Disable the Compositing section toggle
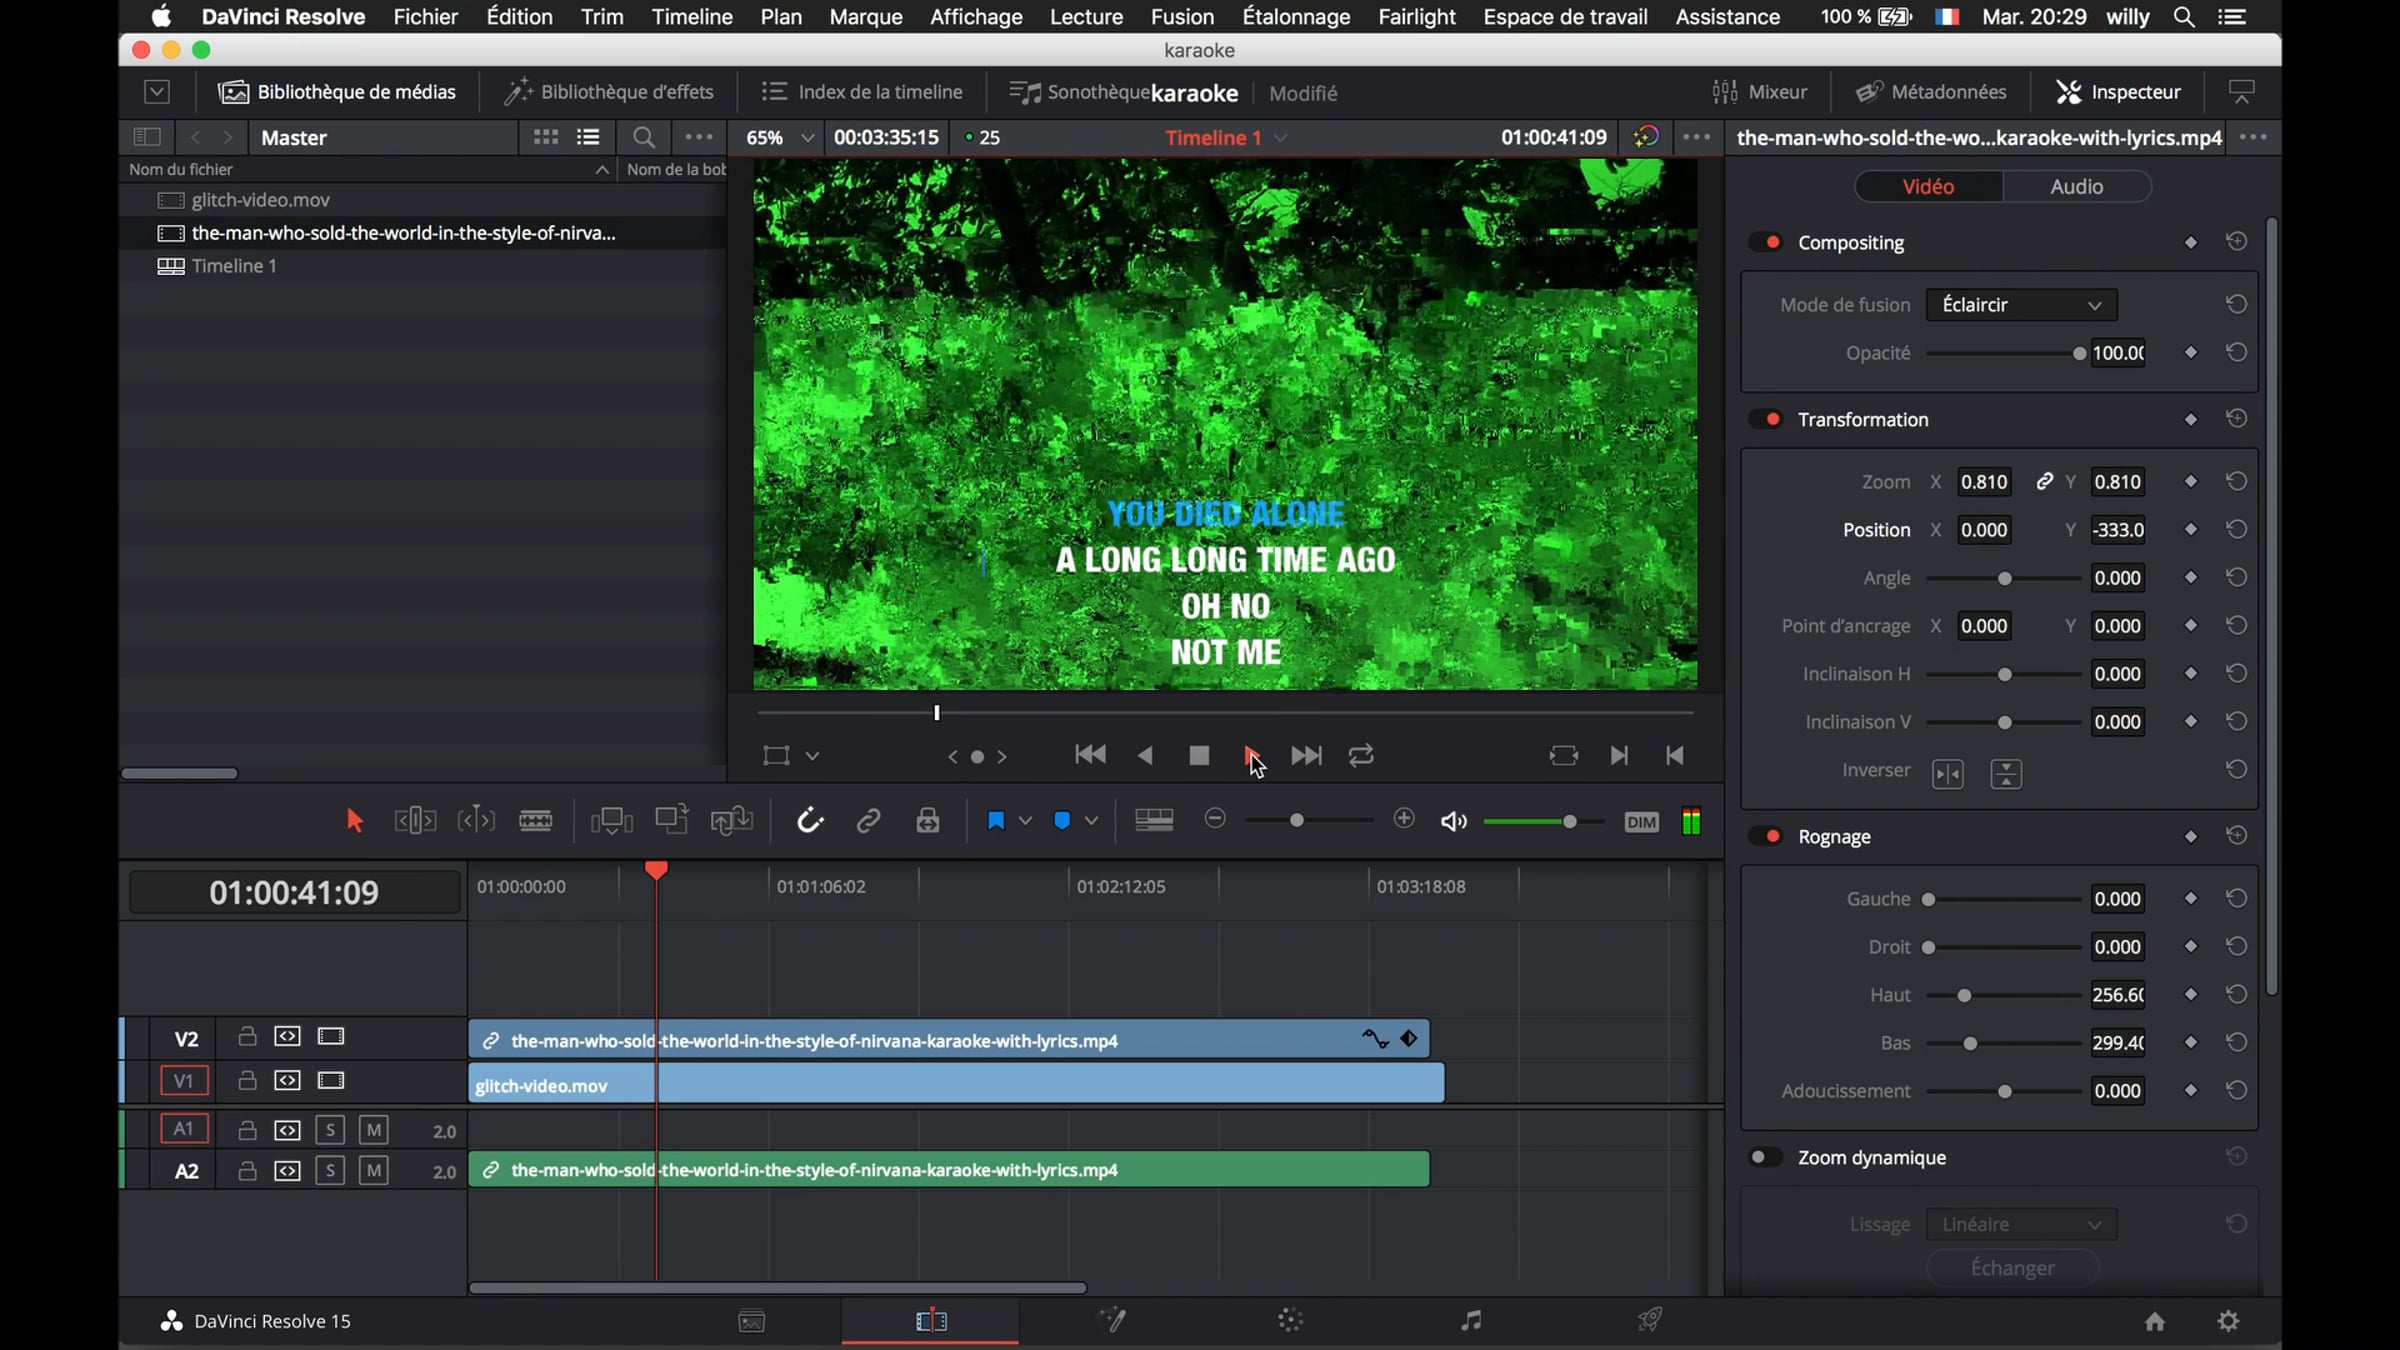This screenshot has height=1350, width=2400. pyautogui.click(x=1766, y=242)
